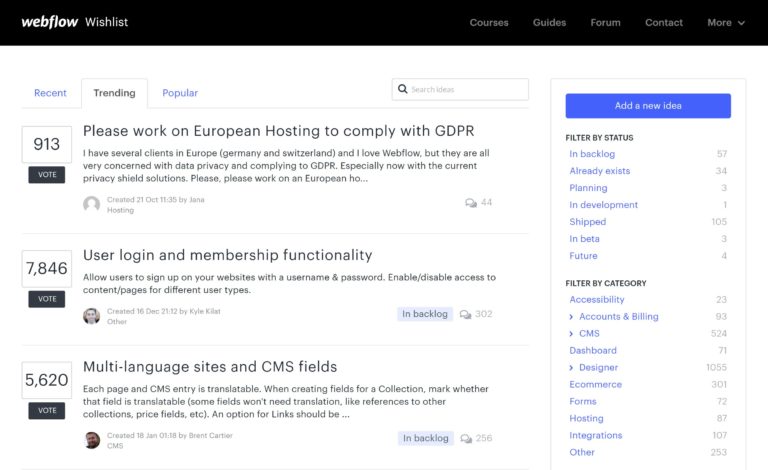Expand the Accounts & Billing category
Image resolution: width=768 pixels, height=470 pixels.
[x=571, y=317]
